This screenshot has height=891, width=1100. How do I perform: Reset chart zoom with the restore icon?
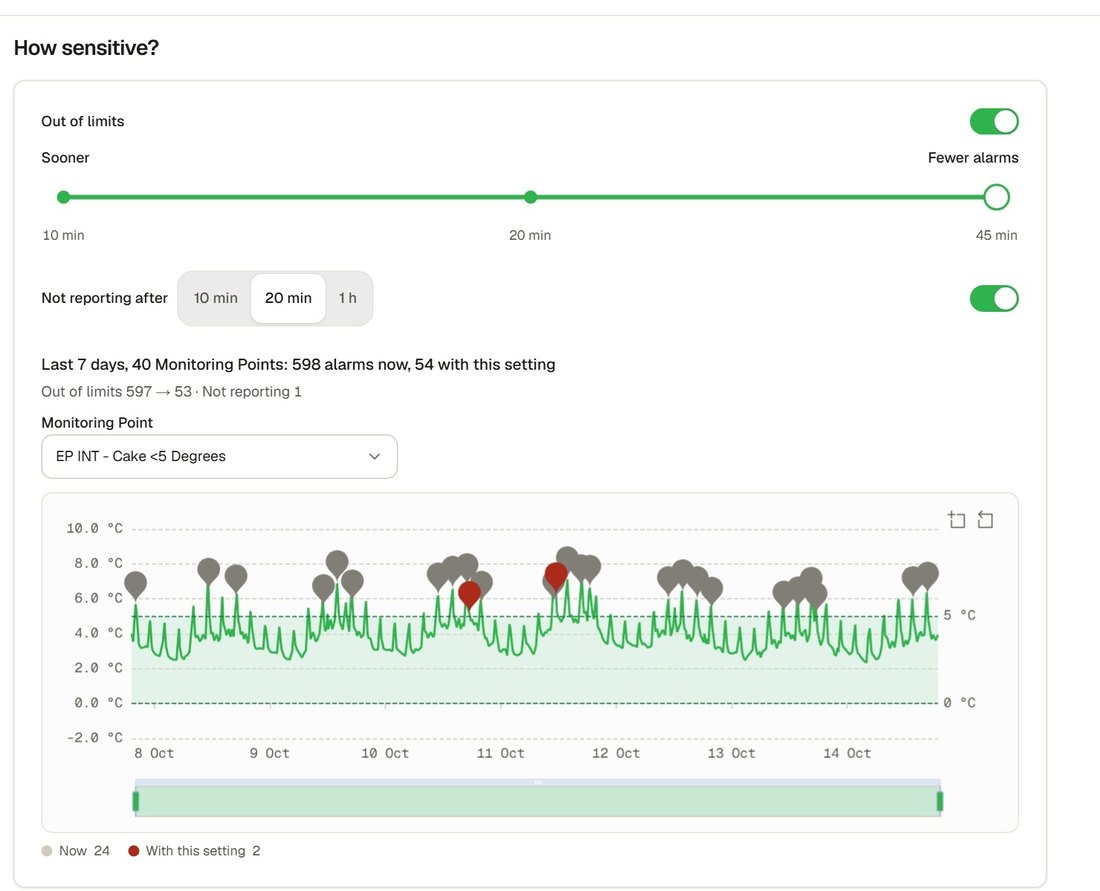click(x=985, y=520)
